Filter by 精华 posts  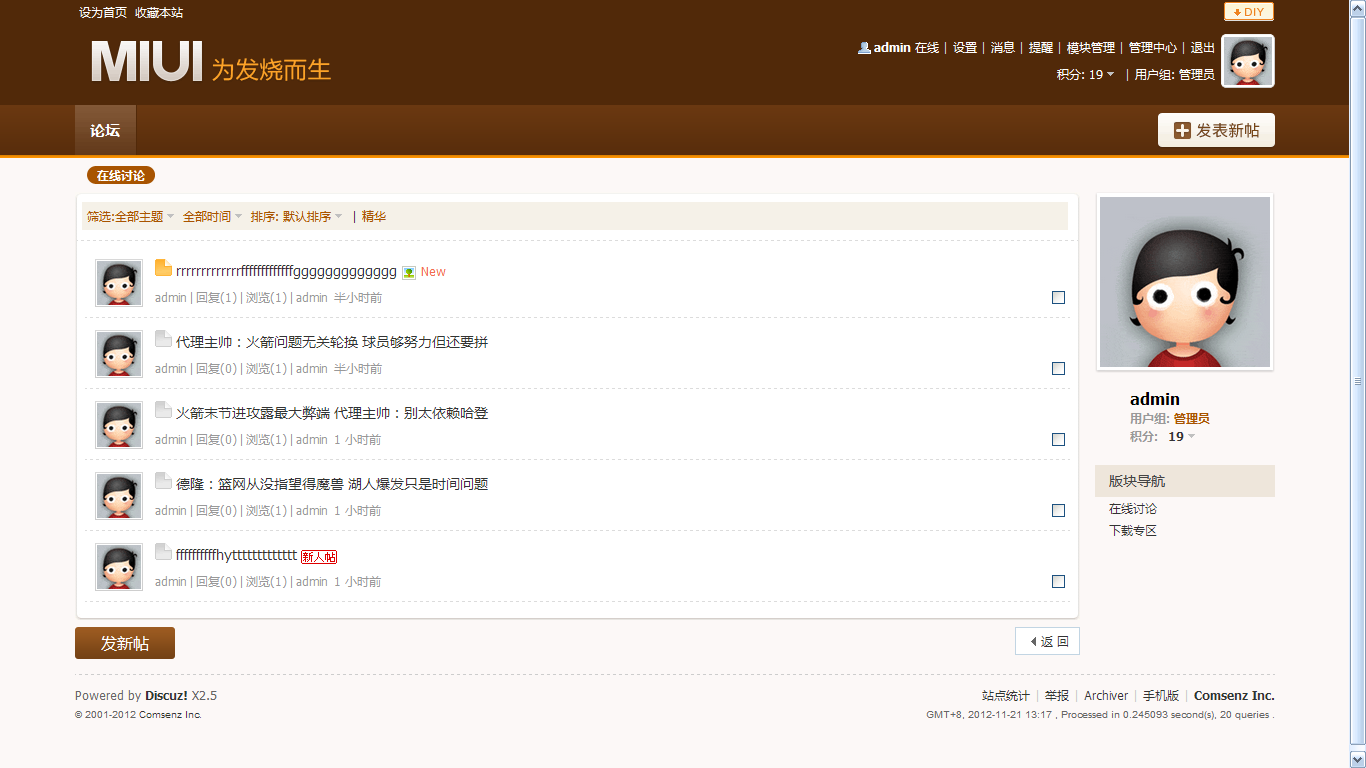pyautogui.click(x=374, y=216)
